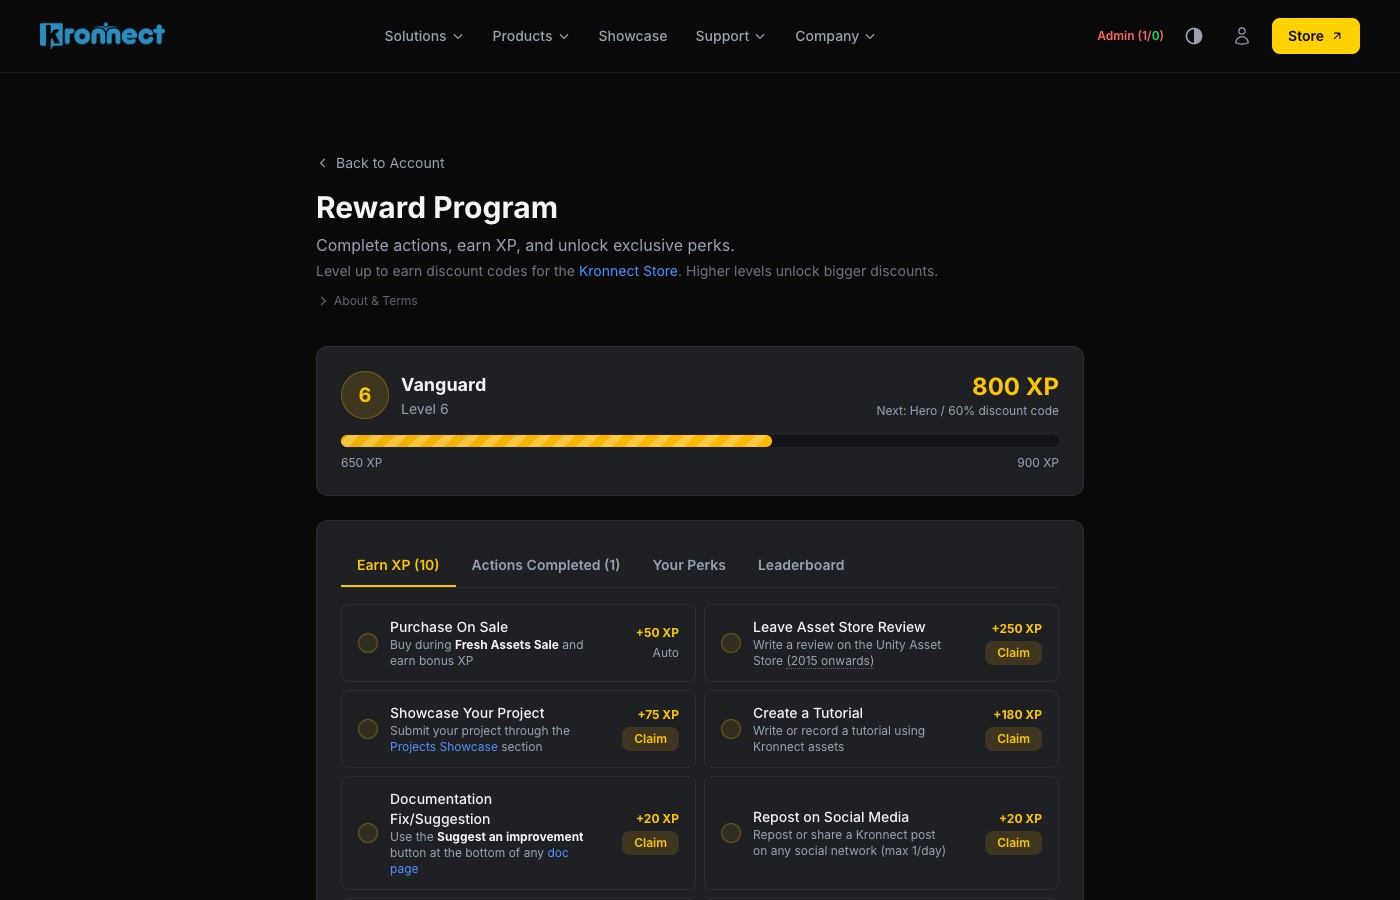Click the back arrow beside Back to Account

tap(323, 162)
